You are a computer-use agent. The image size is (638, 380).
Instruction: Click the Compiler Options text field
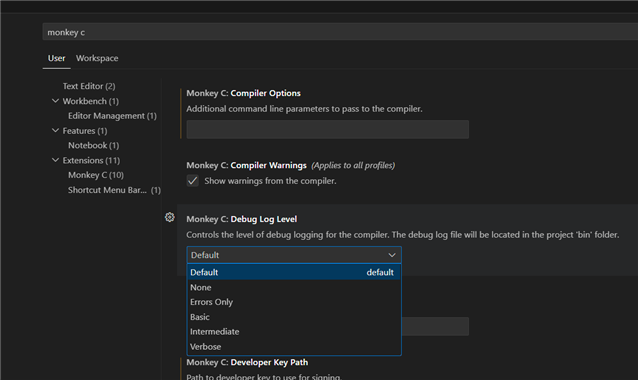tap(328, 129)
